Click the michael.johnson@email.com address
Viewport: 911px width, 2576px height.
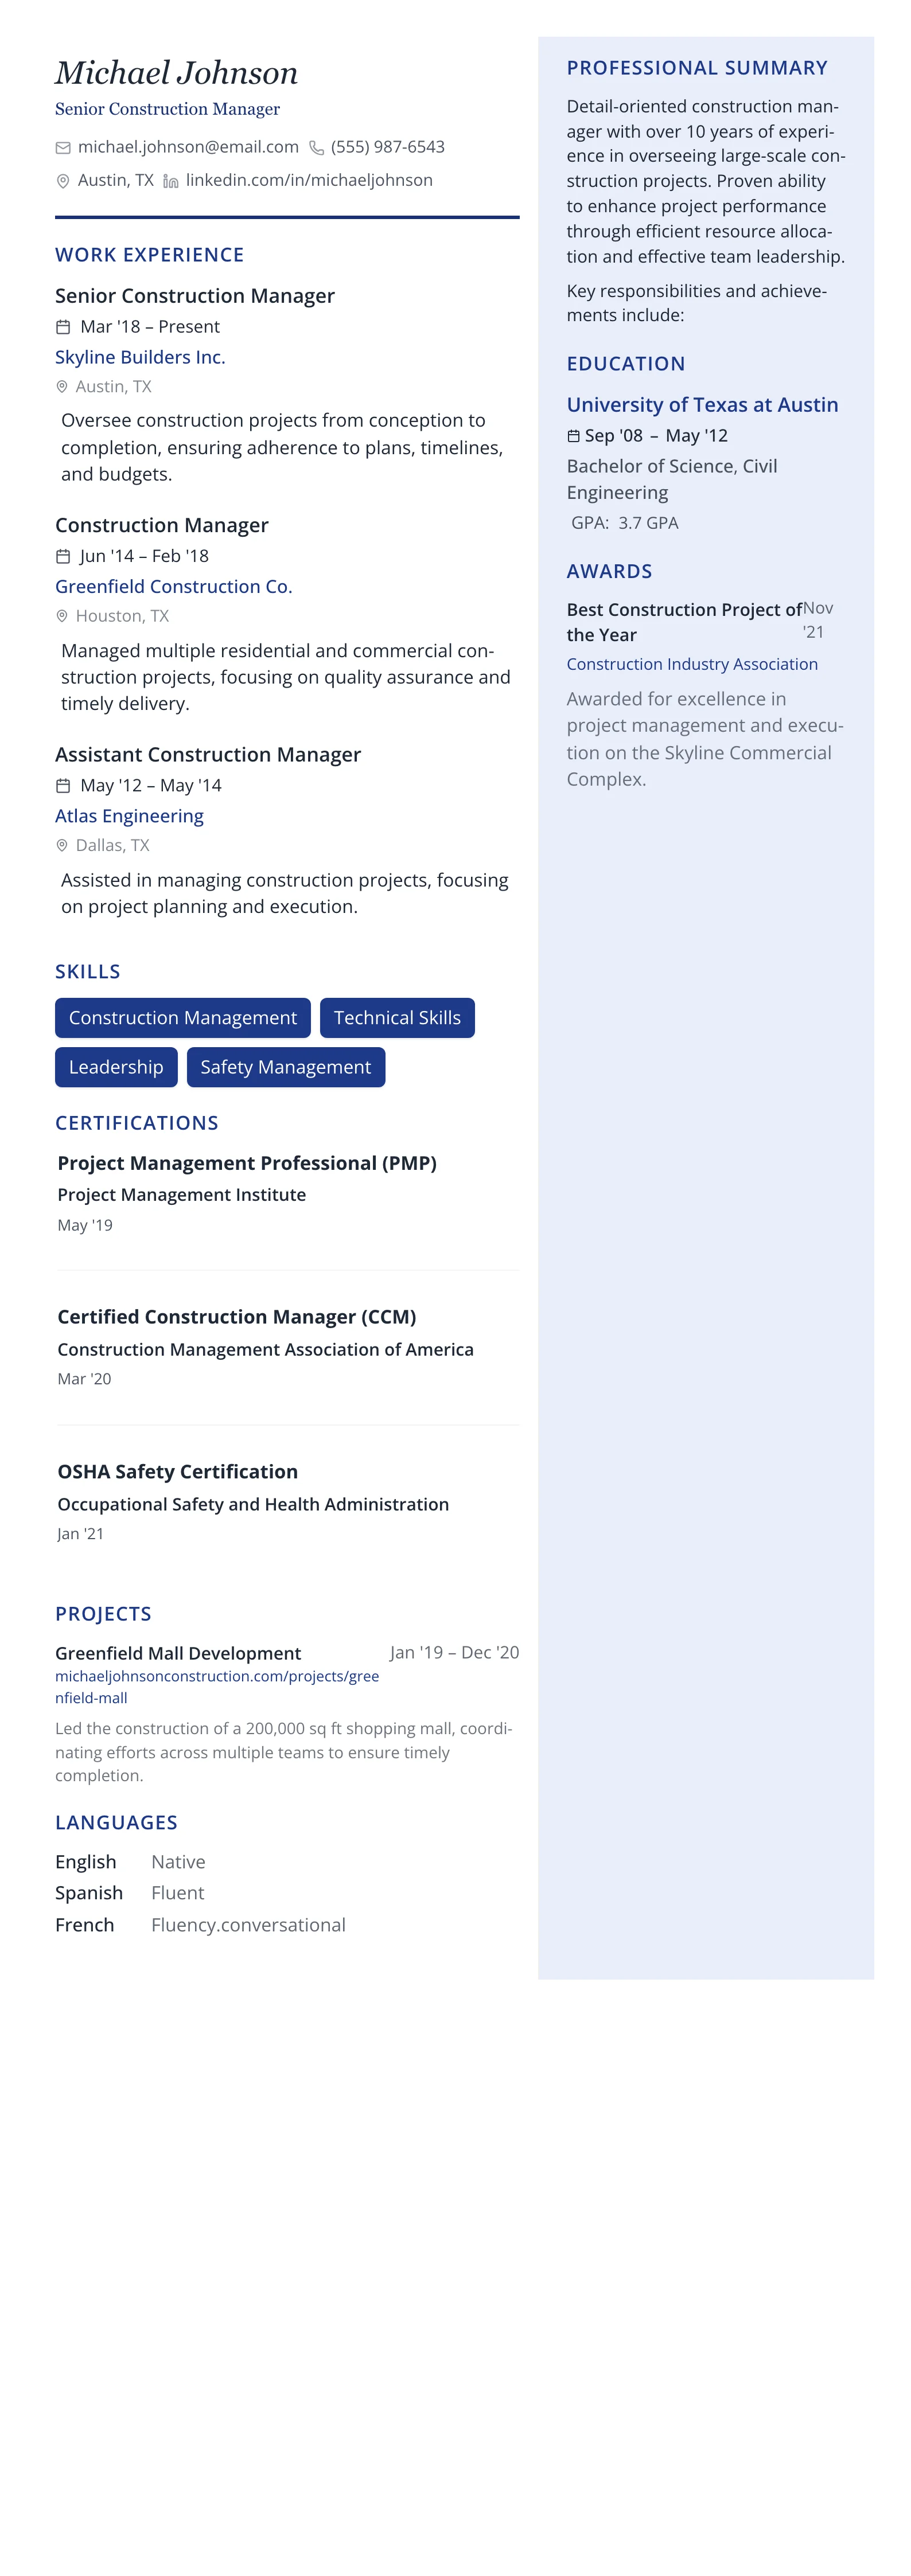click(188, 147)
